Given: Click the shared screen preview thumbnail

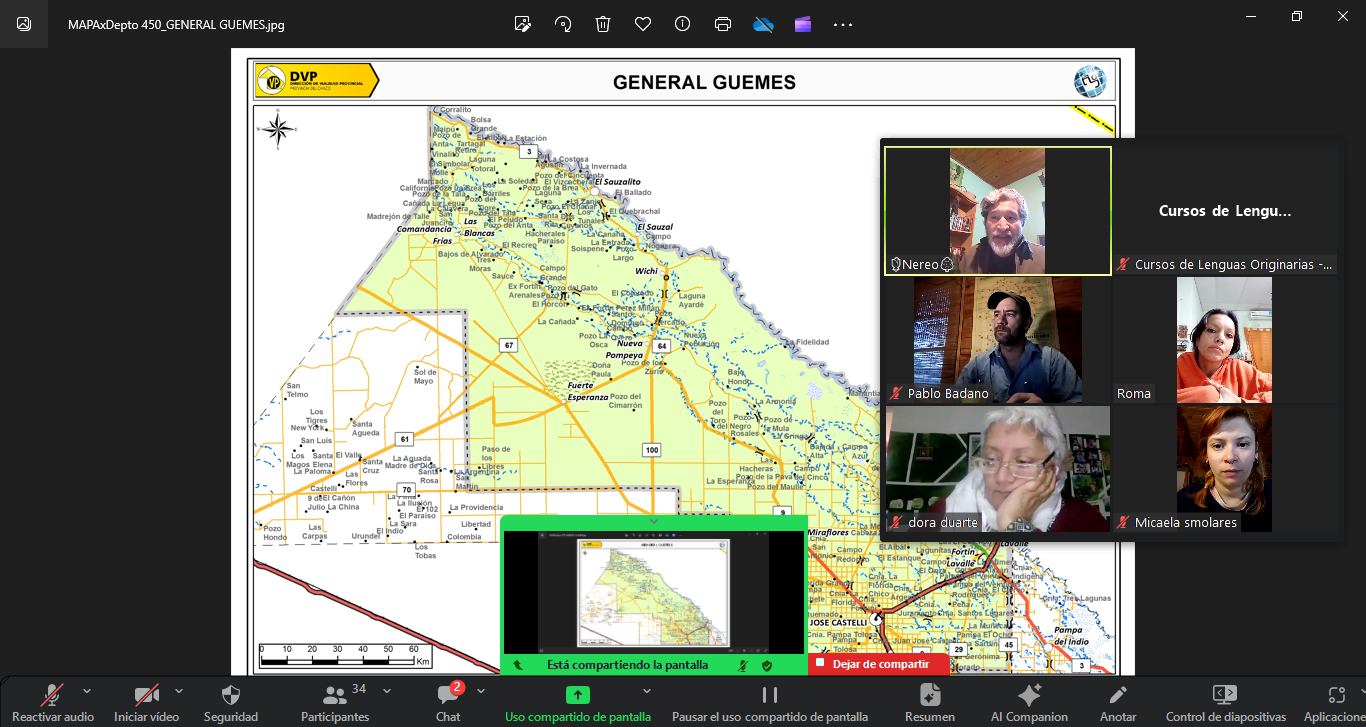Looking at the screenshot, I should [654, 591].
